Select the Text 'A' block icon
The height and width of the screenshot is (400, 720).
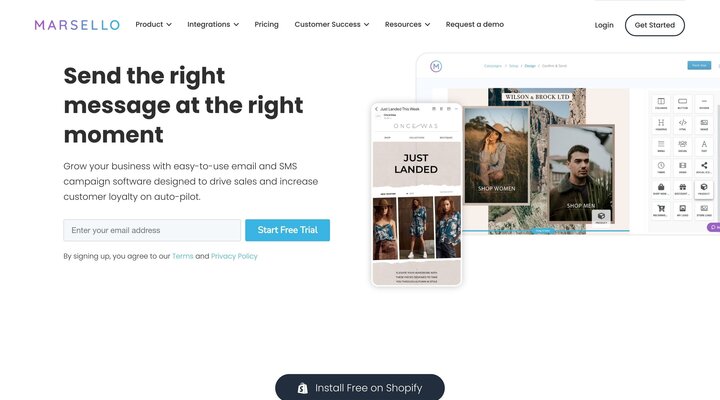click(x=704, y=146)
